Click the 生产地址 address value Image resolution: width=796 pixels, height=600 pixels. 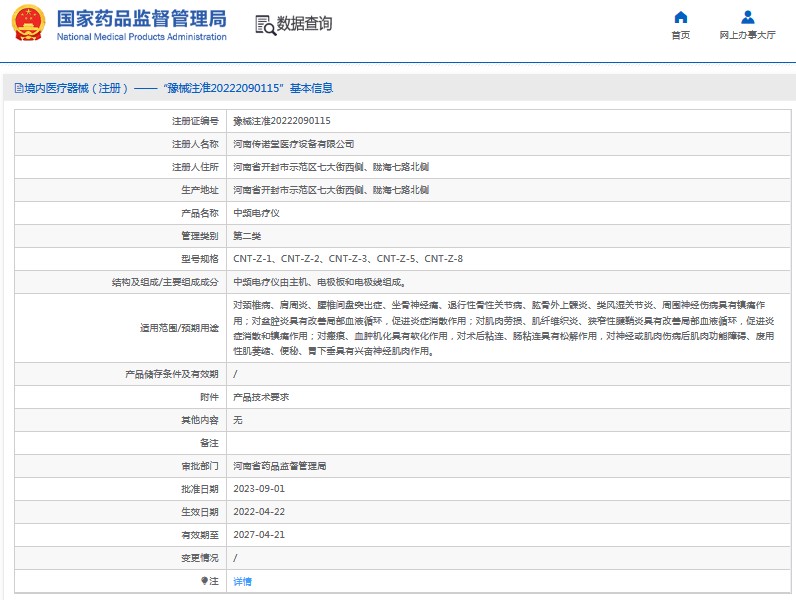tap(331, 190)
